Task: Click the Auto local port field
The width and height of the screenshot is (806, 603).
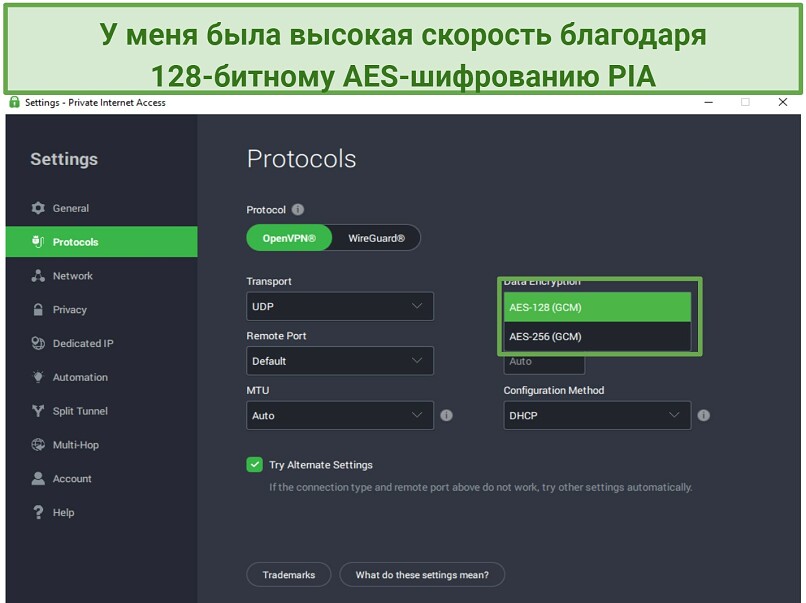Action: tap(544, 362)
